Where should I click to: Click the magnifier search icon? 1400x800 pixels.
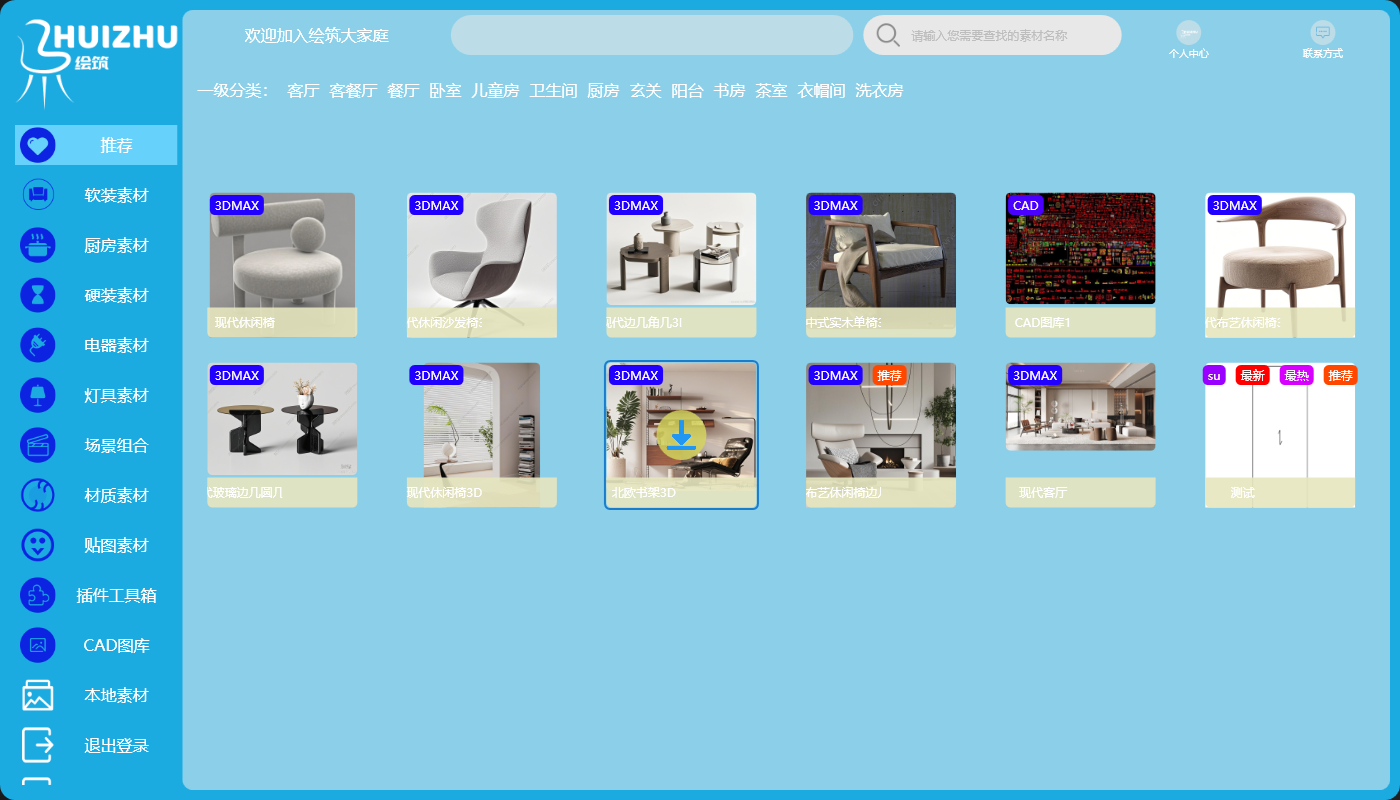tap(887, 35)
